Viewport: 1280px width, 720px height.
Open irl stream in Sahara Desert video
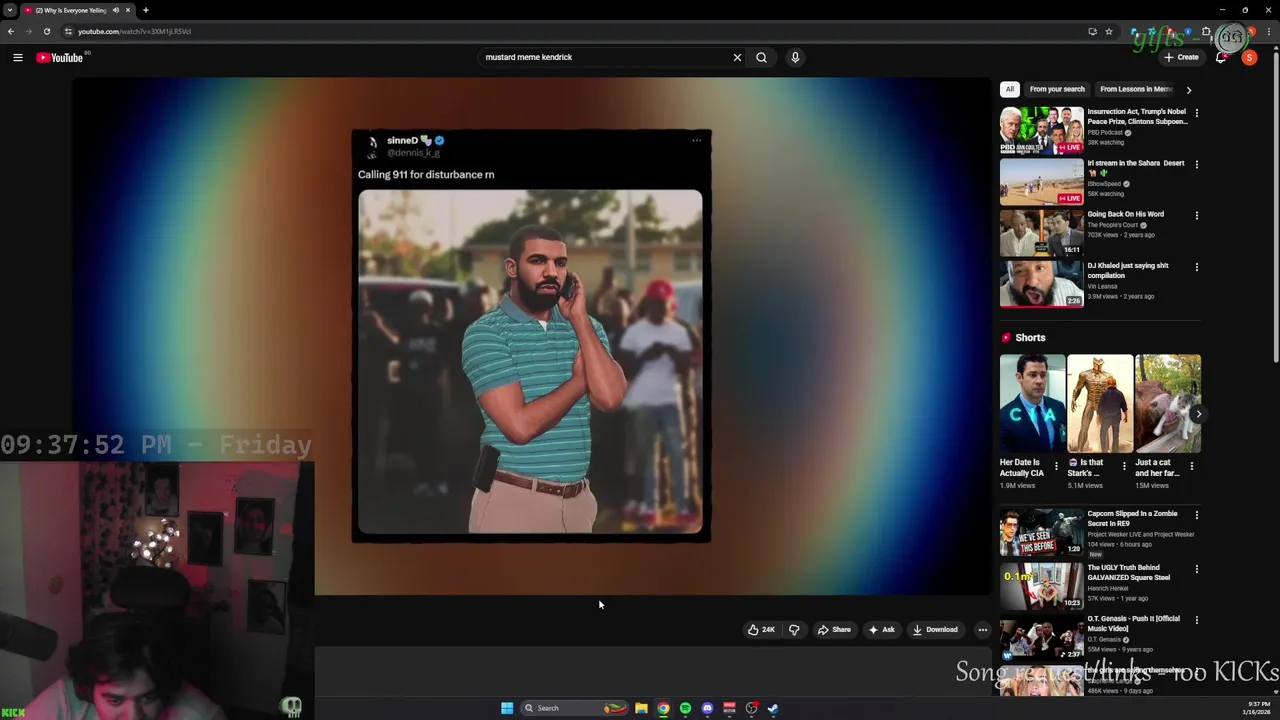point(1041,181)
